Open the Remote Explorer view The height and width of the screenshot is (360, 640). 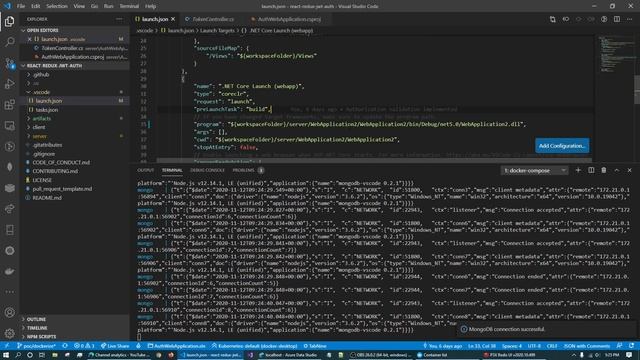click(9, 125)
